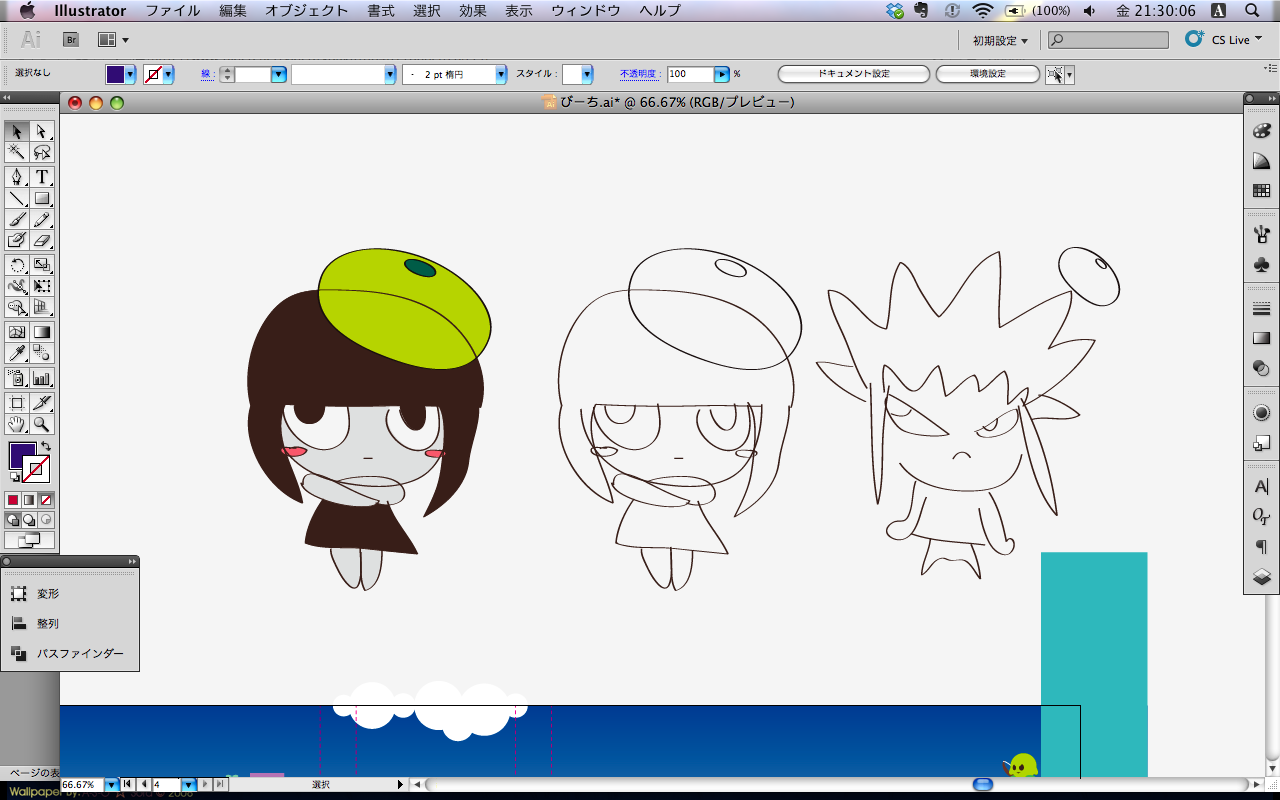Viewport: 1280px width, 800px height.
Task: Select the Line Segment tool
Action: [x=17, y=198]
